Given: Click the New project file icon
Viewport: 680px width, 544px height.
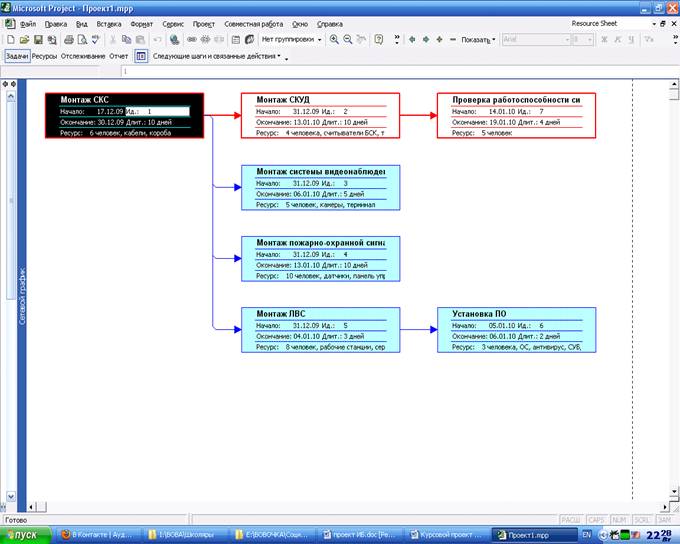Looking at the screenshot, I should click(x=11, y=39).
